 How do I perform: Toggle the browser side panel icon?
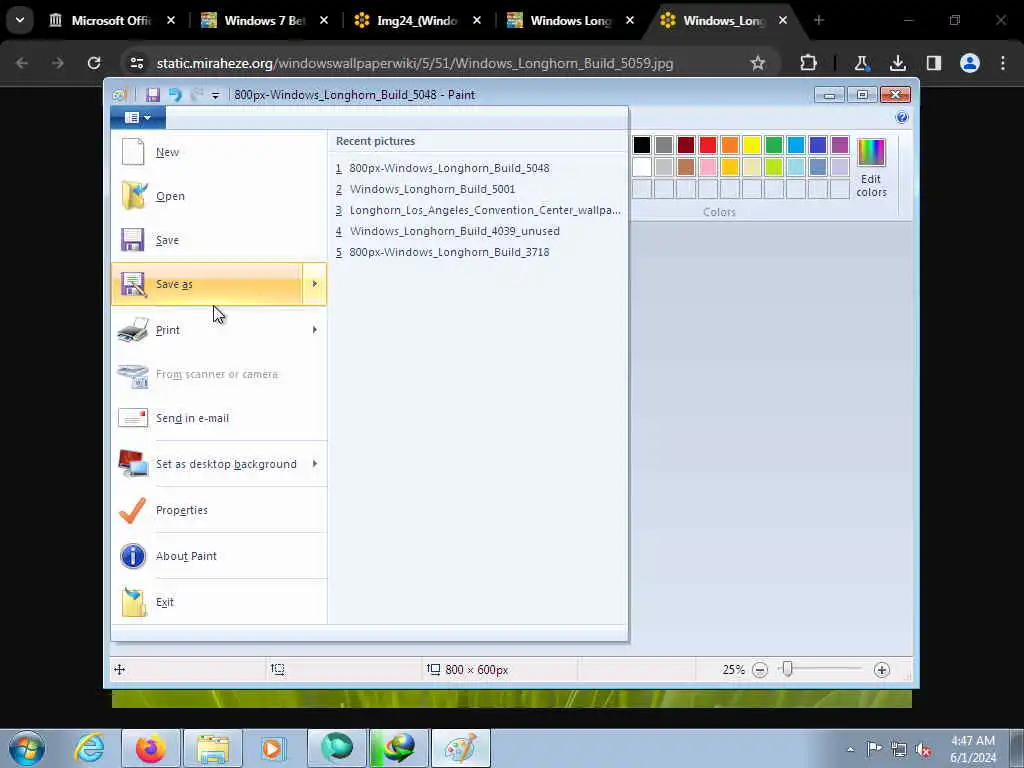(x=934, y=63)
